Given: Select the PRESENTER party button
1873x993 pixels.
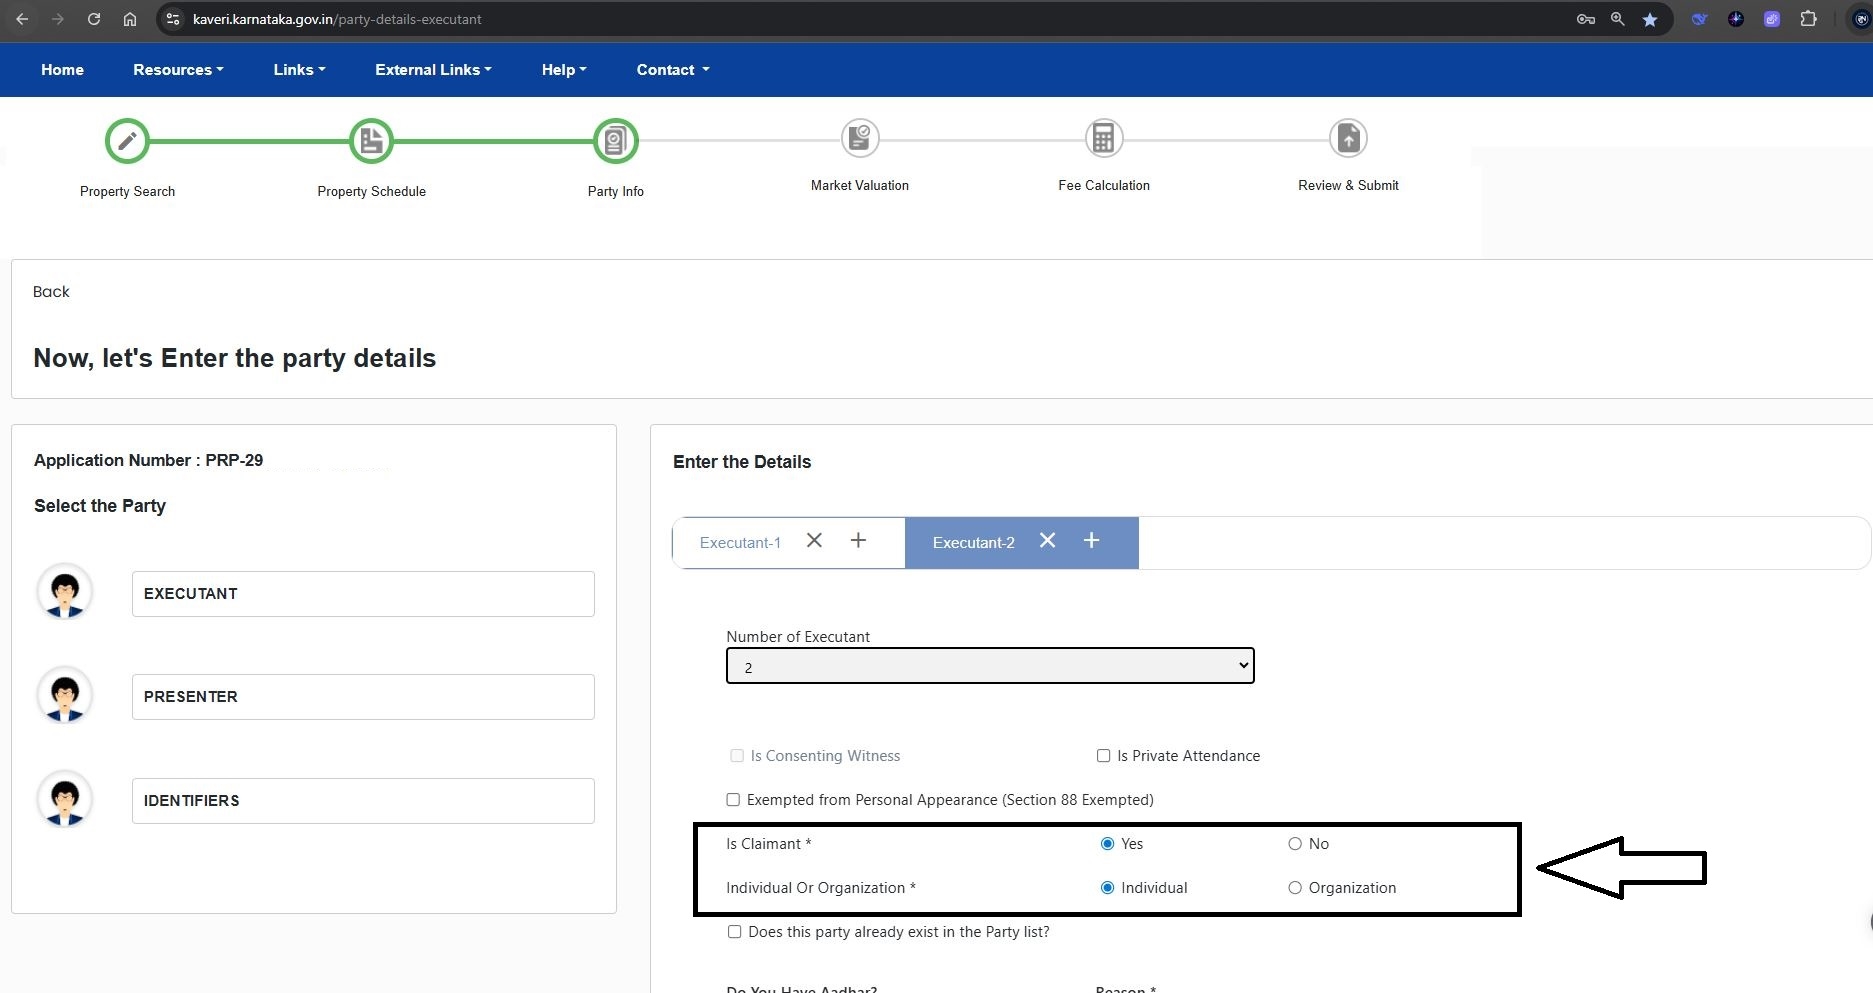Looking at the screenshot, I should tap(363, 697).
